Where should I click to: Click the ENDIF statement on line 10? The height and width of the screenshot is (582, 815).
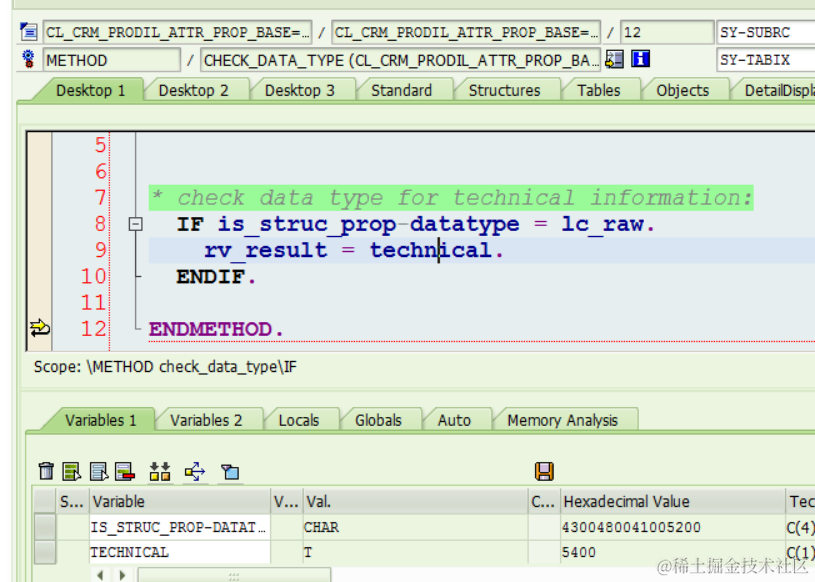(x=216, y=277)
